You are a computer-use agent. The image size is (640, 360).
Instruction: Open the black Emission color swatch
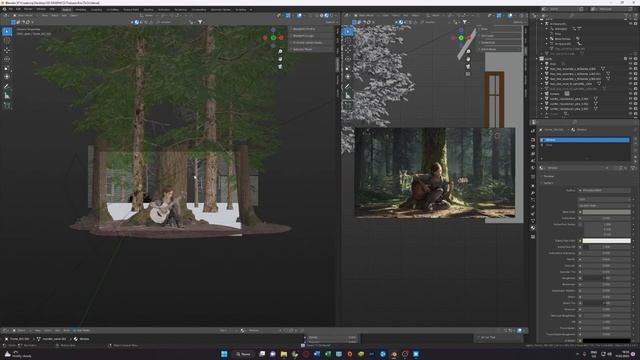pyautogui.click(x=606, y=340)
